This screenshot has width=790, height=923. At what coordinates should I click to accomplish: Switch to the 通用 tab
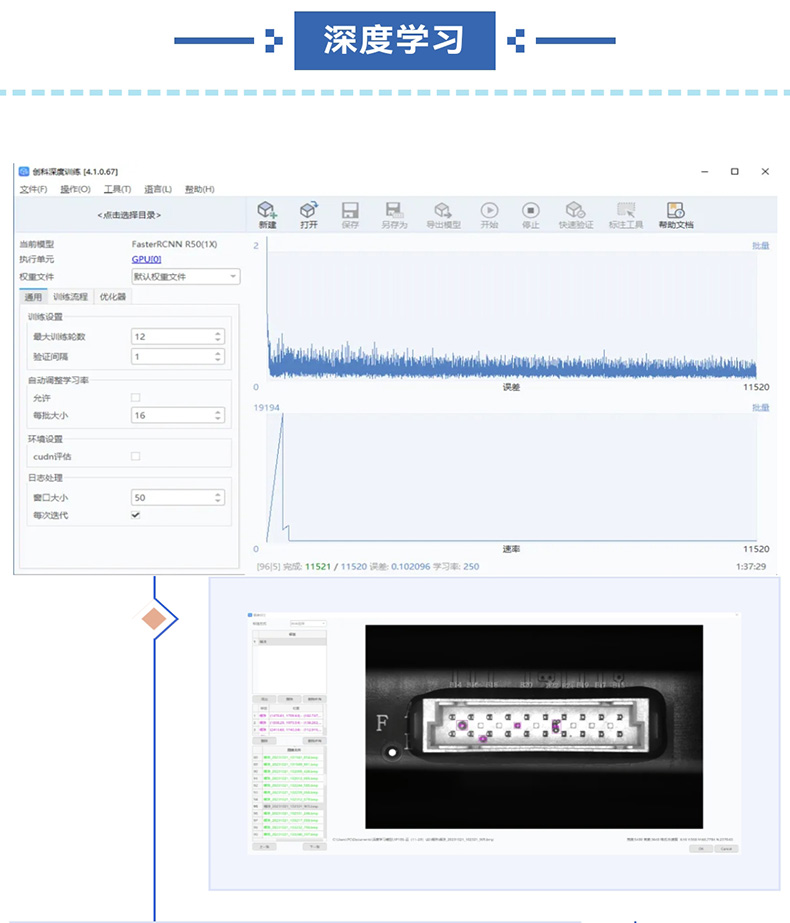click(34, 297)
